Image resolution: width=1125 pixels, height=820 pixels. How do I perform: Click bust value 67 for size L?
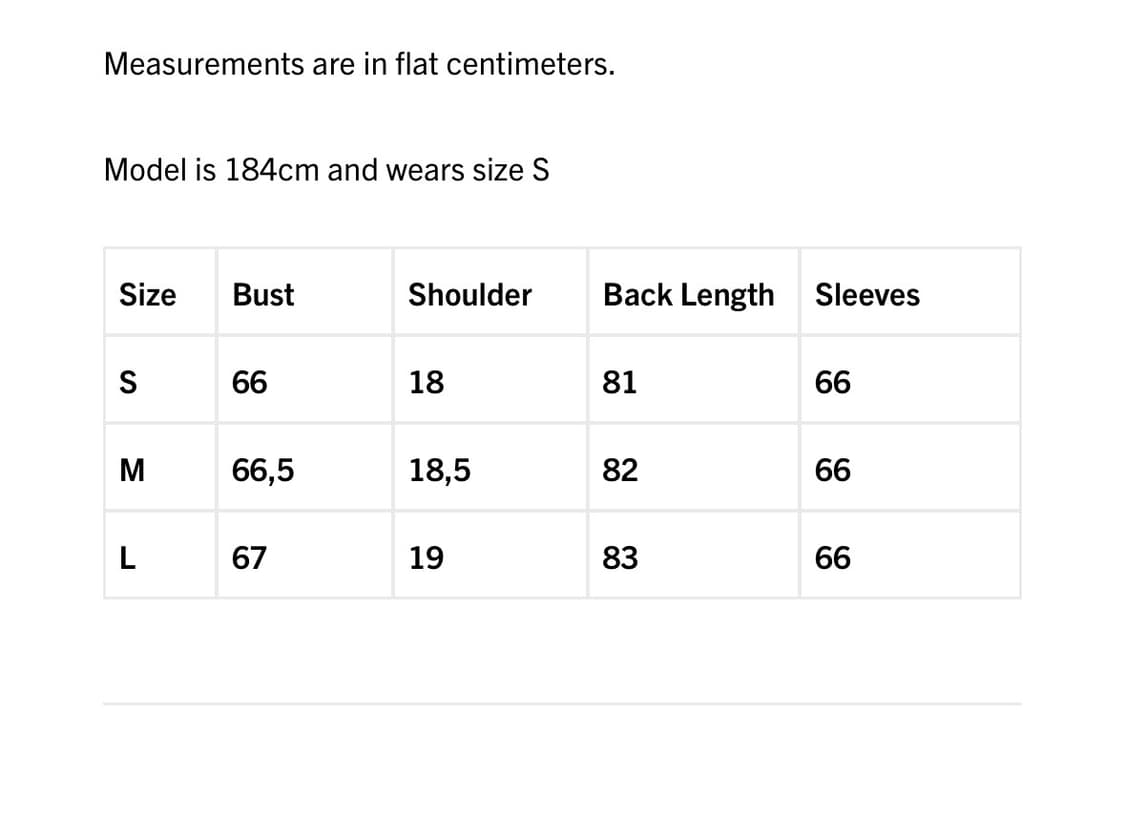(x=249, y=558)
